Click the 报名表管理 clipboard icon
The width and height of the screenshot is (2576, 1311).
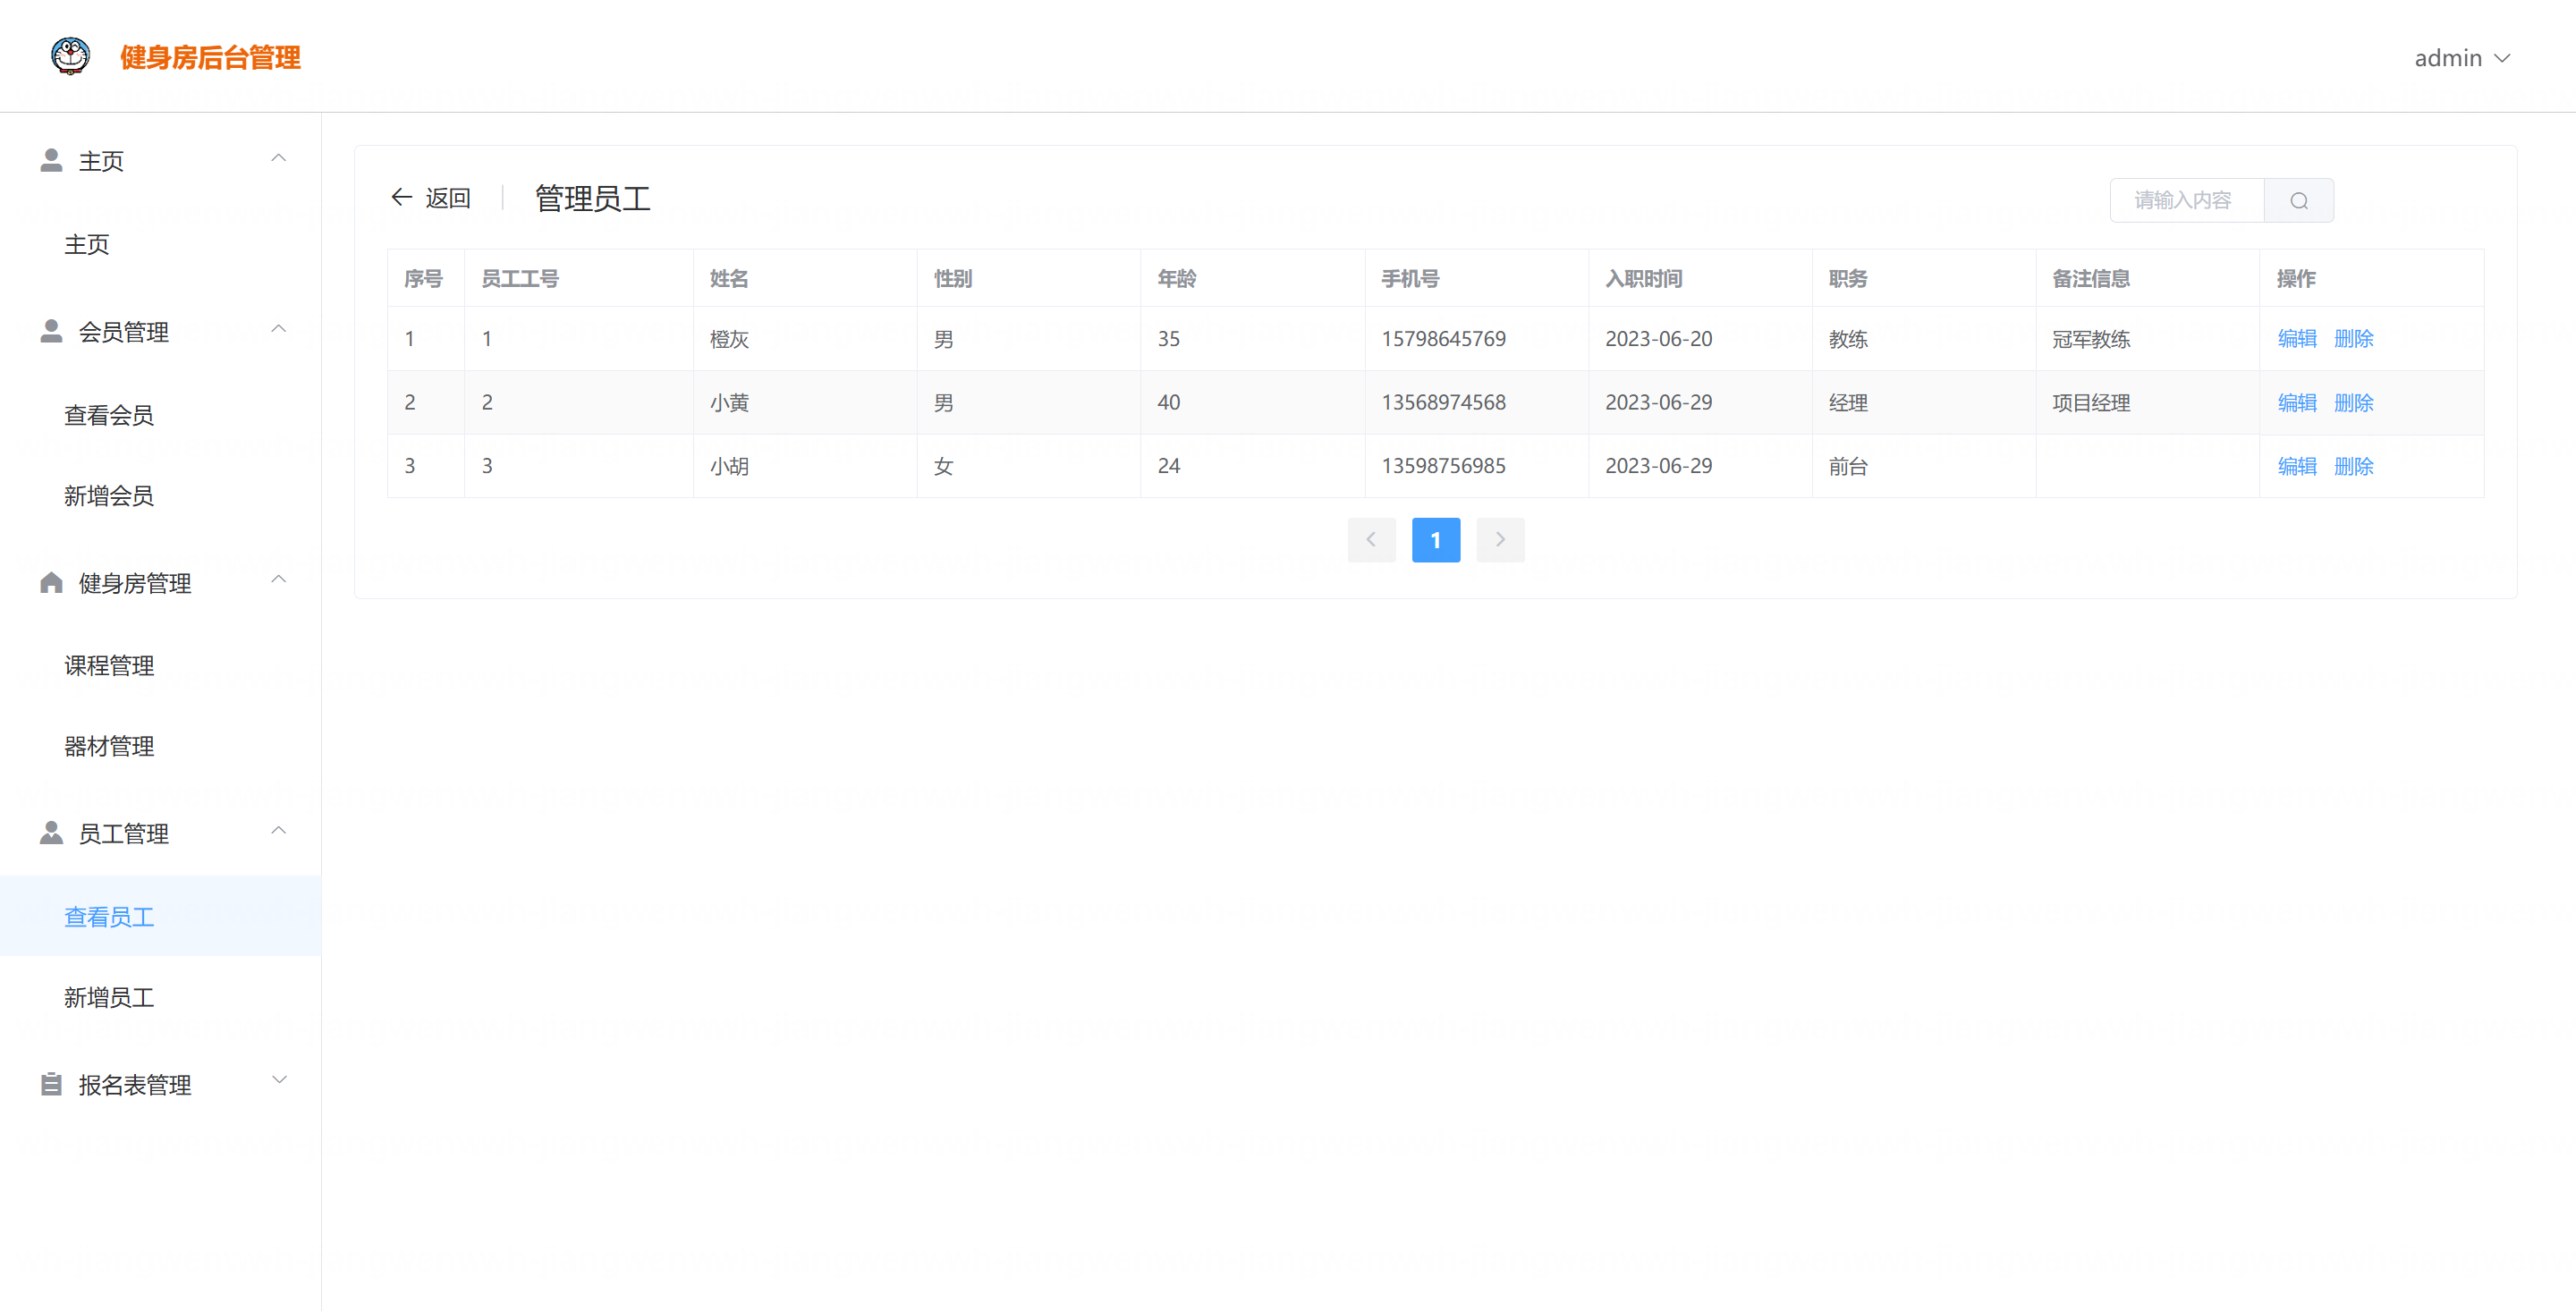51,1084
